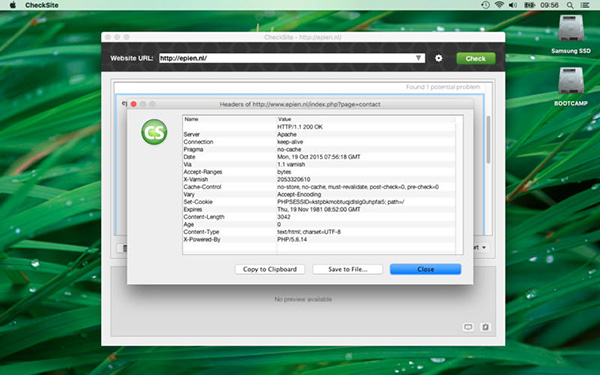This screenshot has width=600, height=375.
Task: Select the HTTP/1.1 200 OK row
Action: point(319,127)
